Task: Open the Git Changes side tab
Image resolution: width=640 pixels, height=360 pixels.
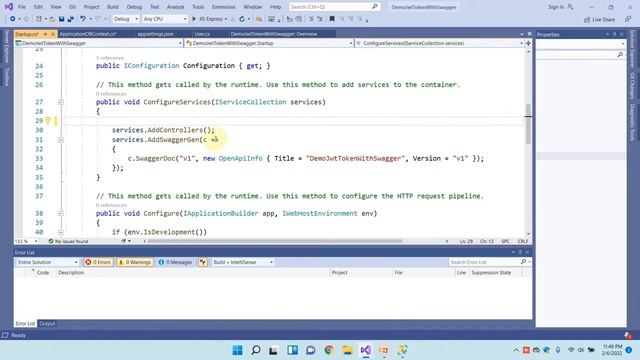Action: point(632,86)
